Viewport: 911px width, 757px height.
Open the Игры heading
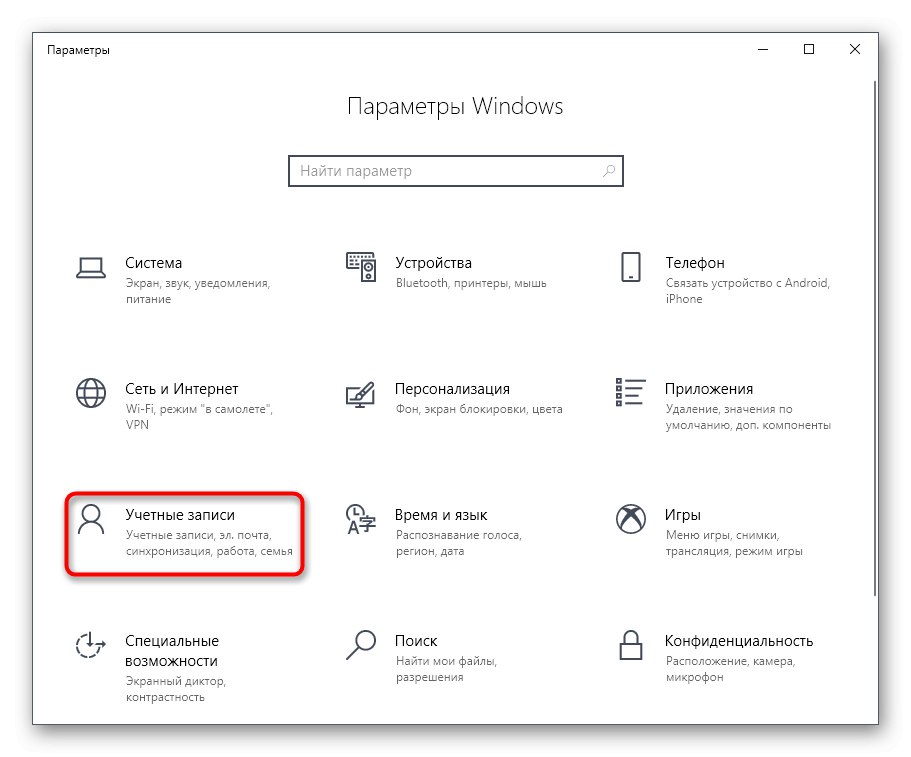pos(683,515)
